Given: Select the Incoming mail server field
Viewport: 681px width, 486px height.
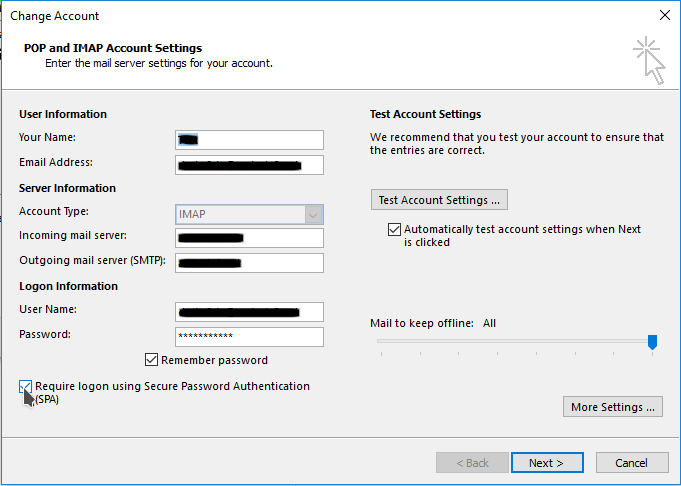Looking at the screenshot, I should click(x=249, y=237).
